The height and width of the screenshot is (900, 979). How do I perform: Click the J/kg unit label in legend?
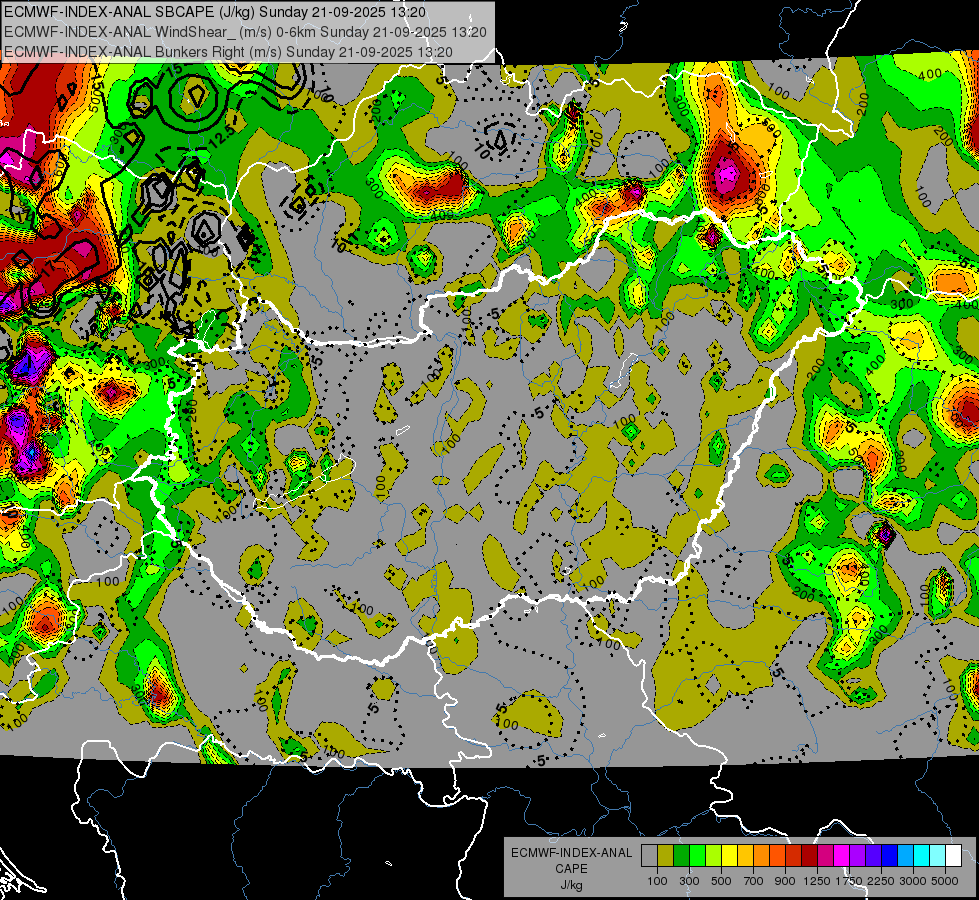[571, 885]
